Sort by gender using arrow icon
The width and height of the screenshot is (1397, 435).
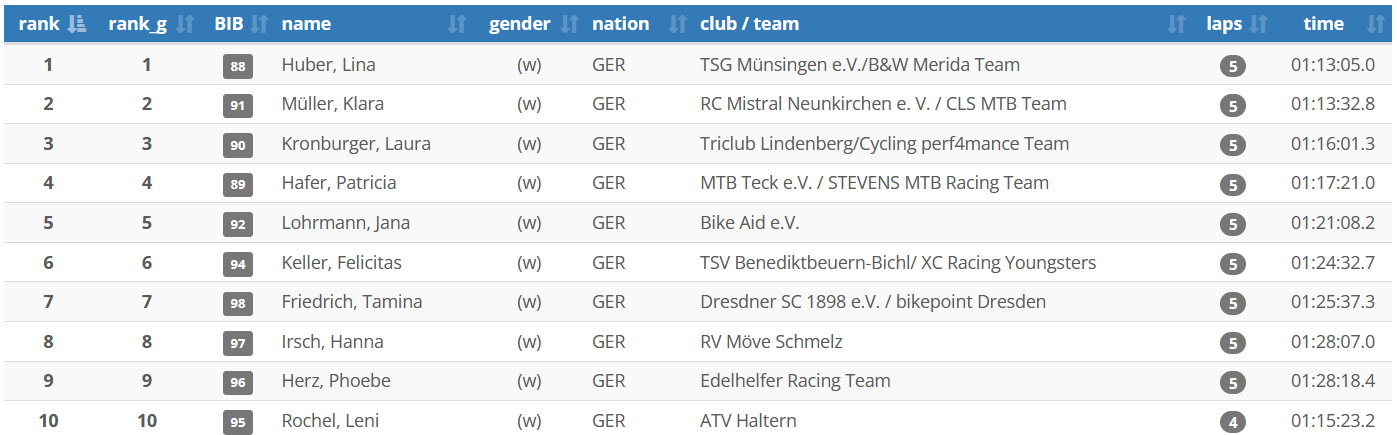pyautogui.click(x=569, y=24)
